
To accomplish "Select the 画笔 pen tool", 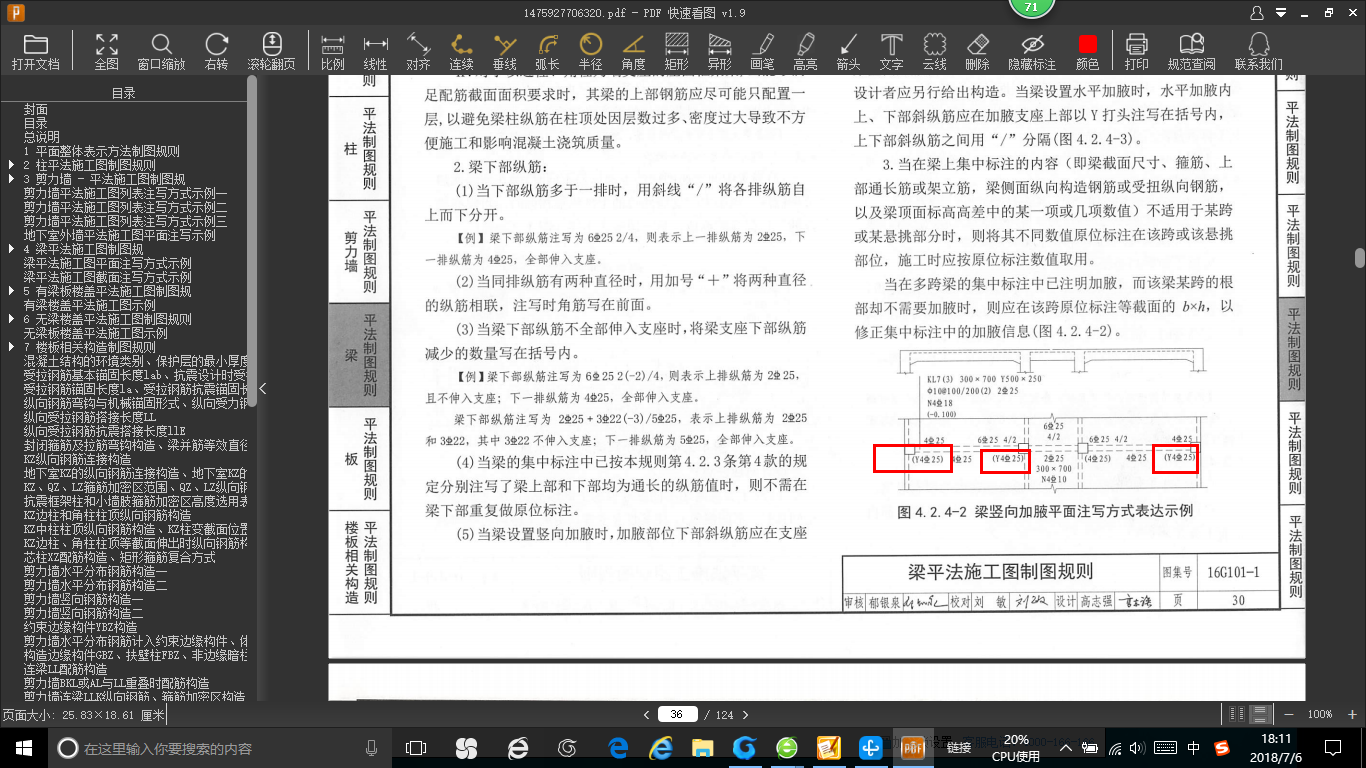I will click(763, 51).
